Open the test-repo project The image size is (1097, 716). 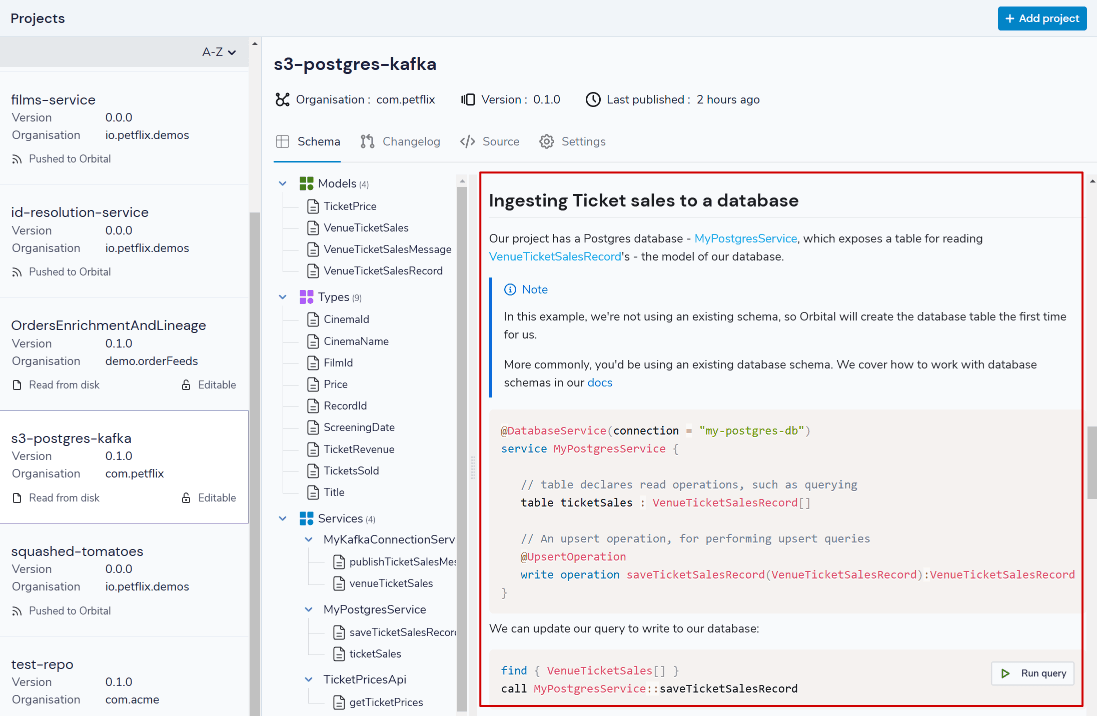(124, 677)
